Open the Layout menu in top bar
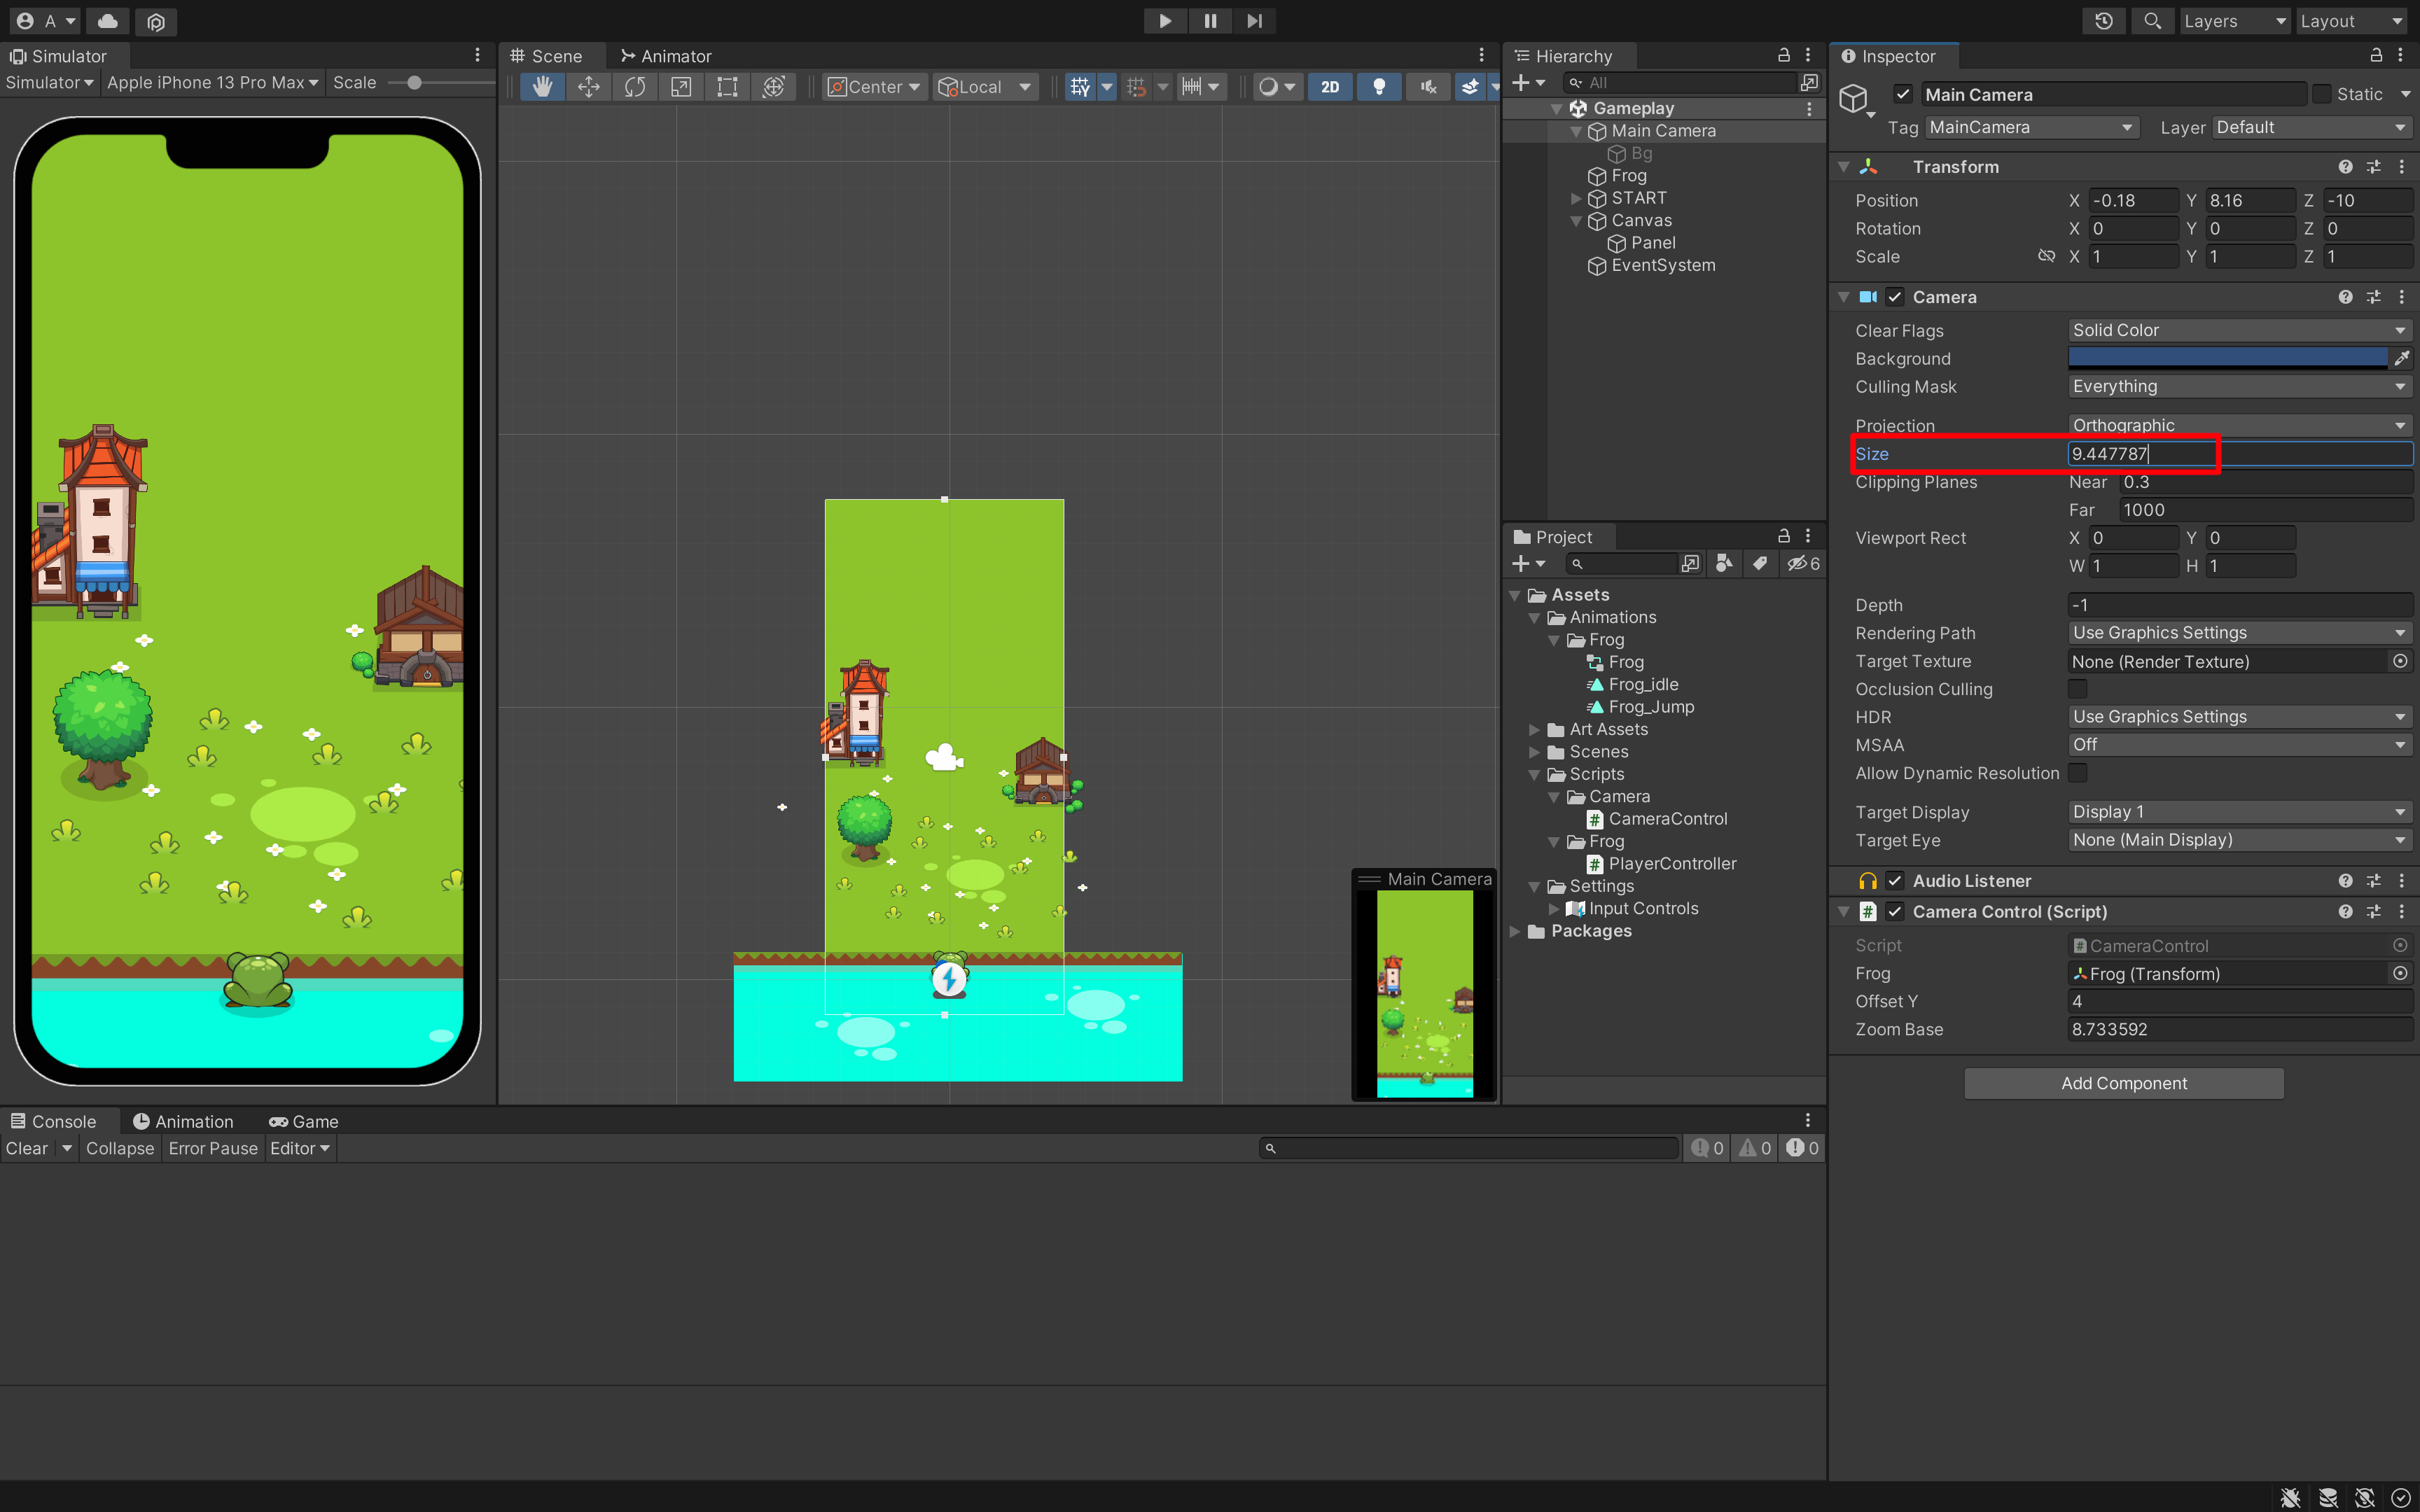This screenshot has height=1512, width=2420. (2351, 21)
